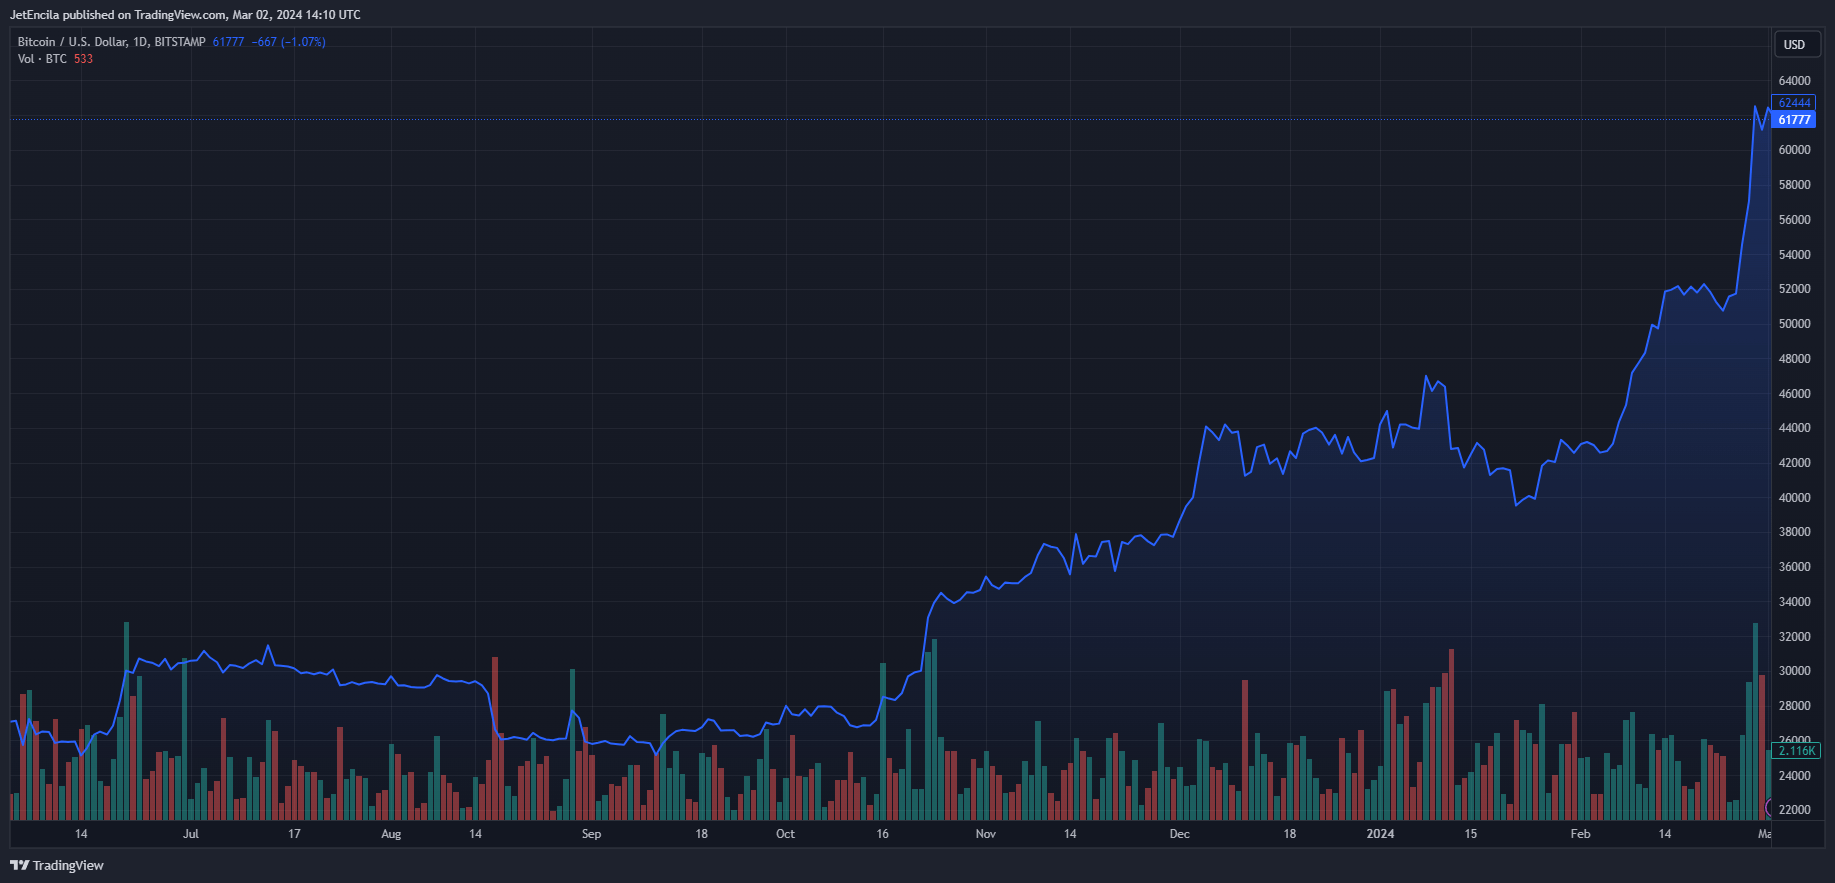Select the Vol · BTC indicator label
This screenshot has width=1835, height=883.
(x=42, y=59)
